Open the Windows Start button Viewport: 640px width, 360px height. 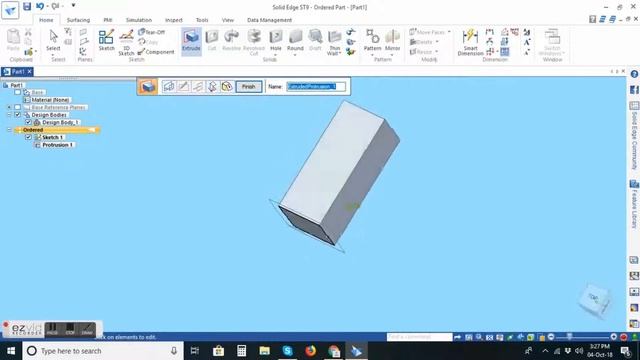click(x=11, y=351)
